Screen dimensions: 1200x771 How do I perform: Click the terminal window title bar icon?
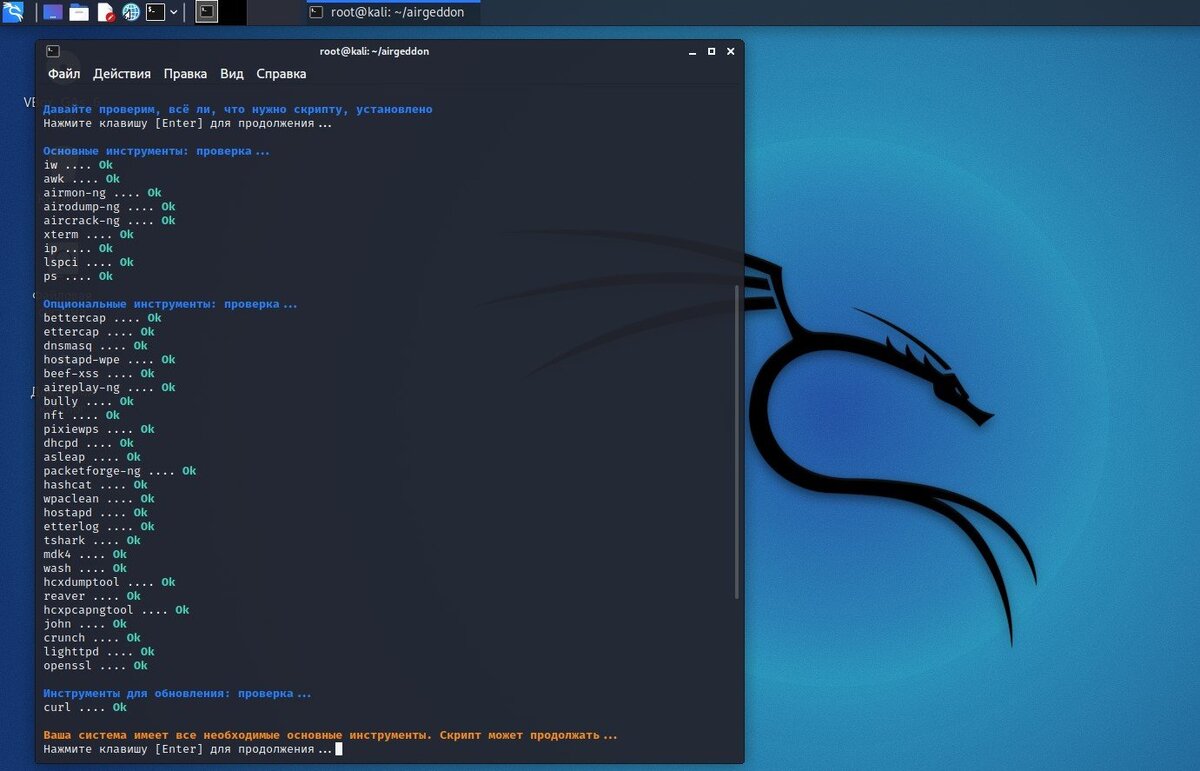click(x=53, y=51)
